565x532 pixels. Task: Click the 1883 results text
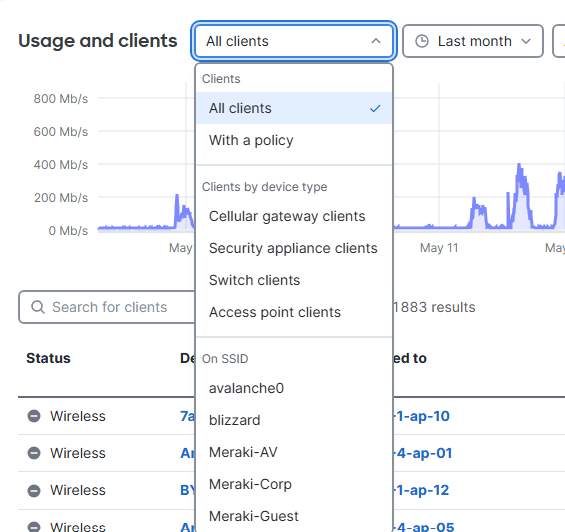pos(435,307)
